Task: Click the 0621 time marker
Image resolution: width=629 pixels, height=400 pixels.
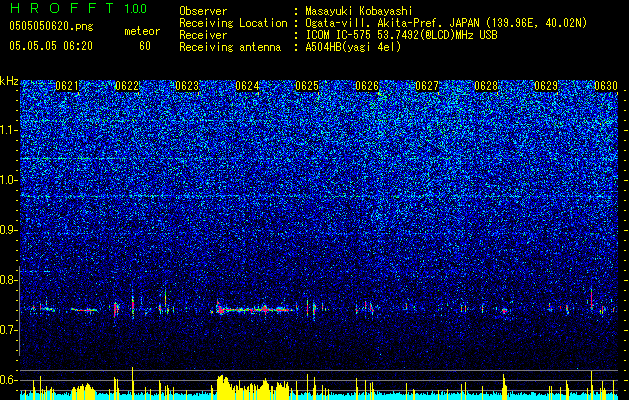Action: 67,86
